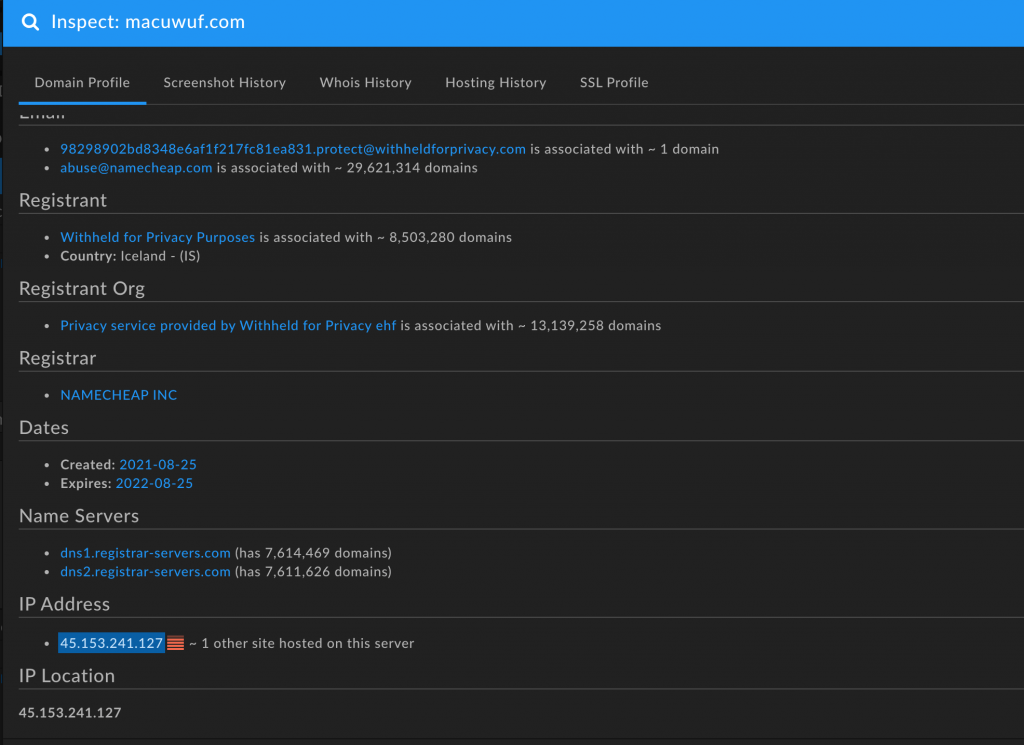Screen dimensions: 1024x745
Task: Click the IP Location section heading
Action: (x=67, y=676)
